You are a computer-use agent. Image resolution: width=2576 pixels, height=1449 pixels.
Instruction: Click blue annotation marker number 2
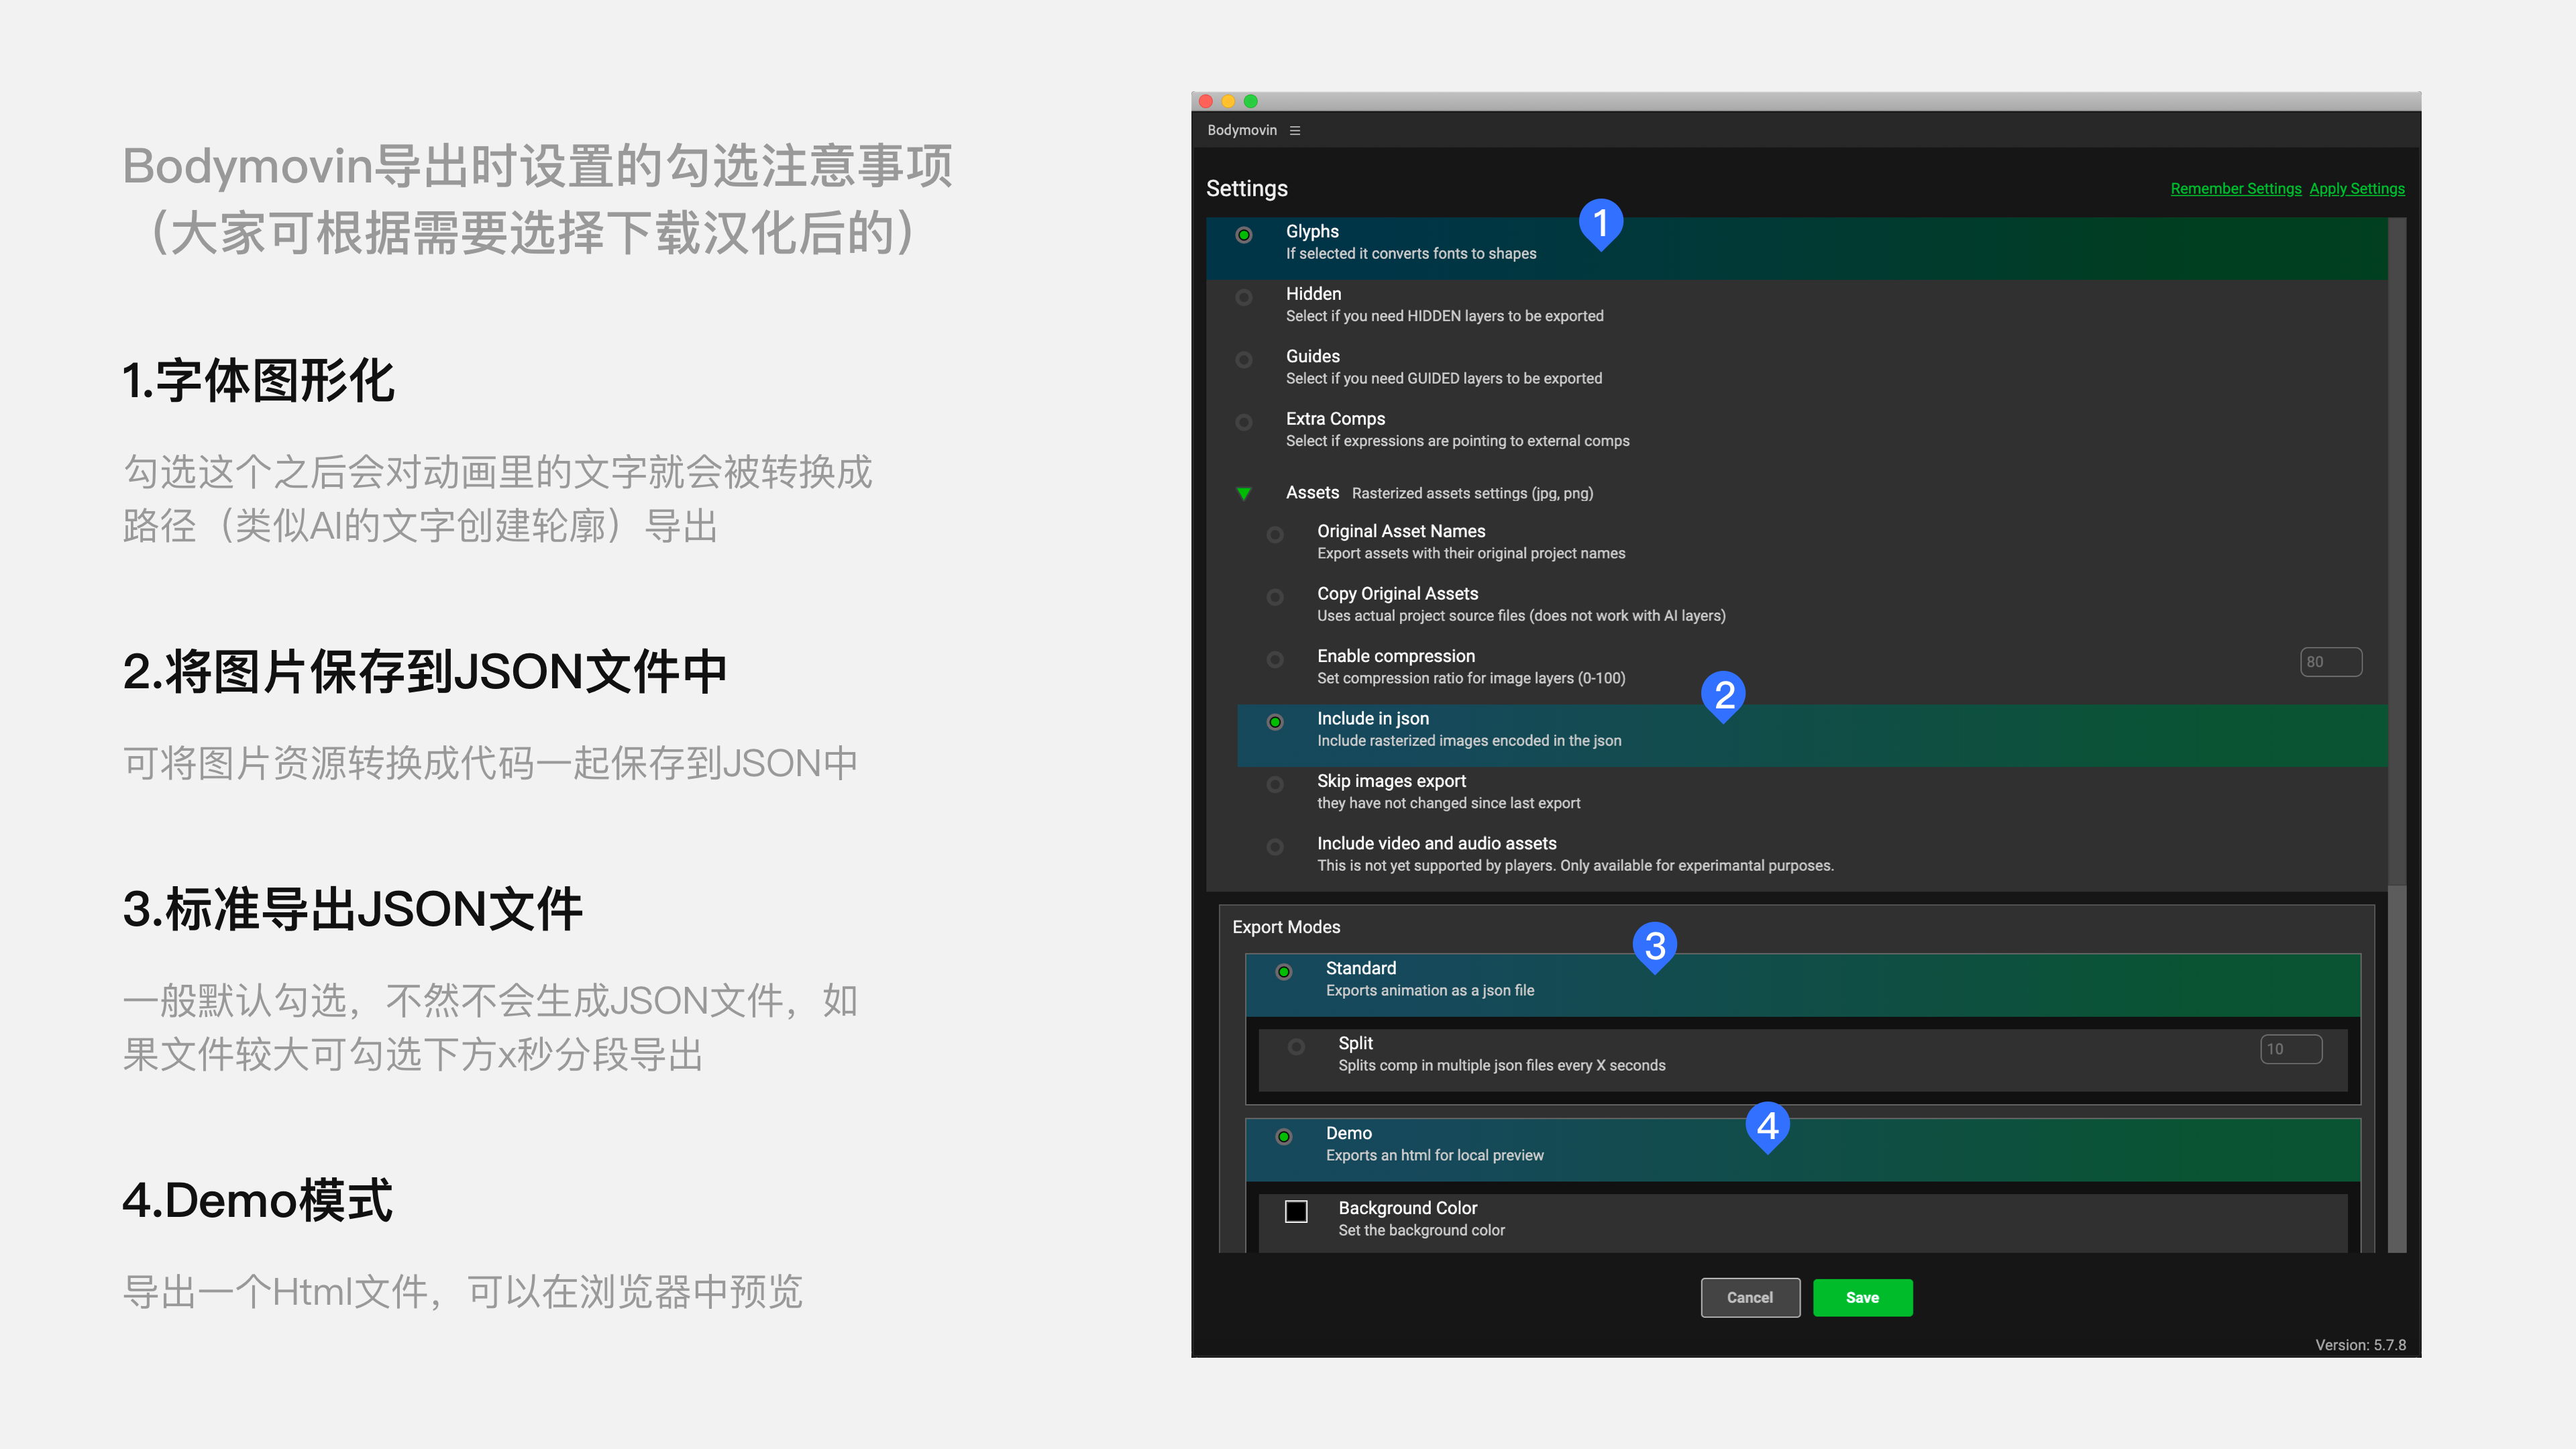(1724, 694)
